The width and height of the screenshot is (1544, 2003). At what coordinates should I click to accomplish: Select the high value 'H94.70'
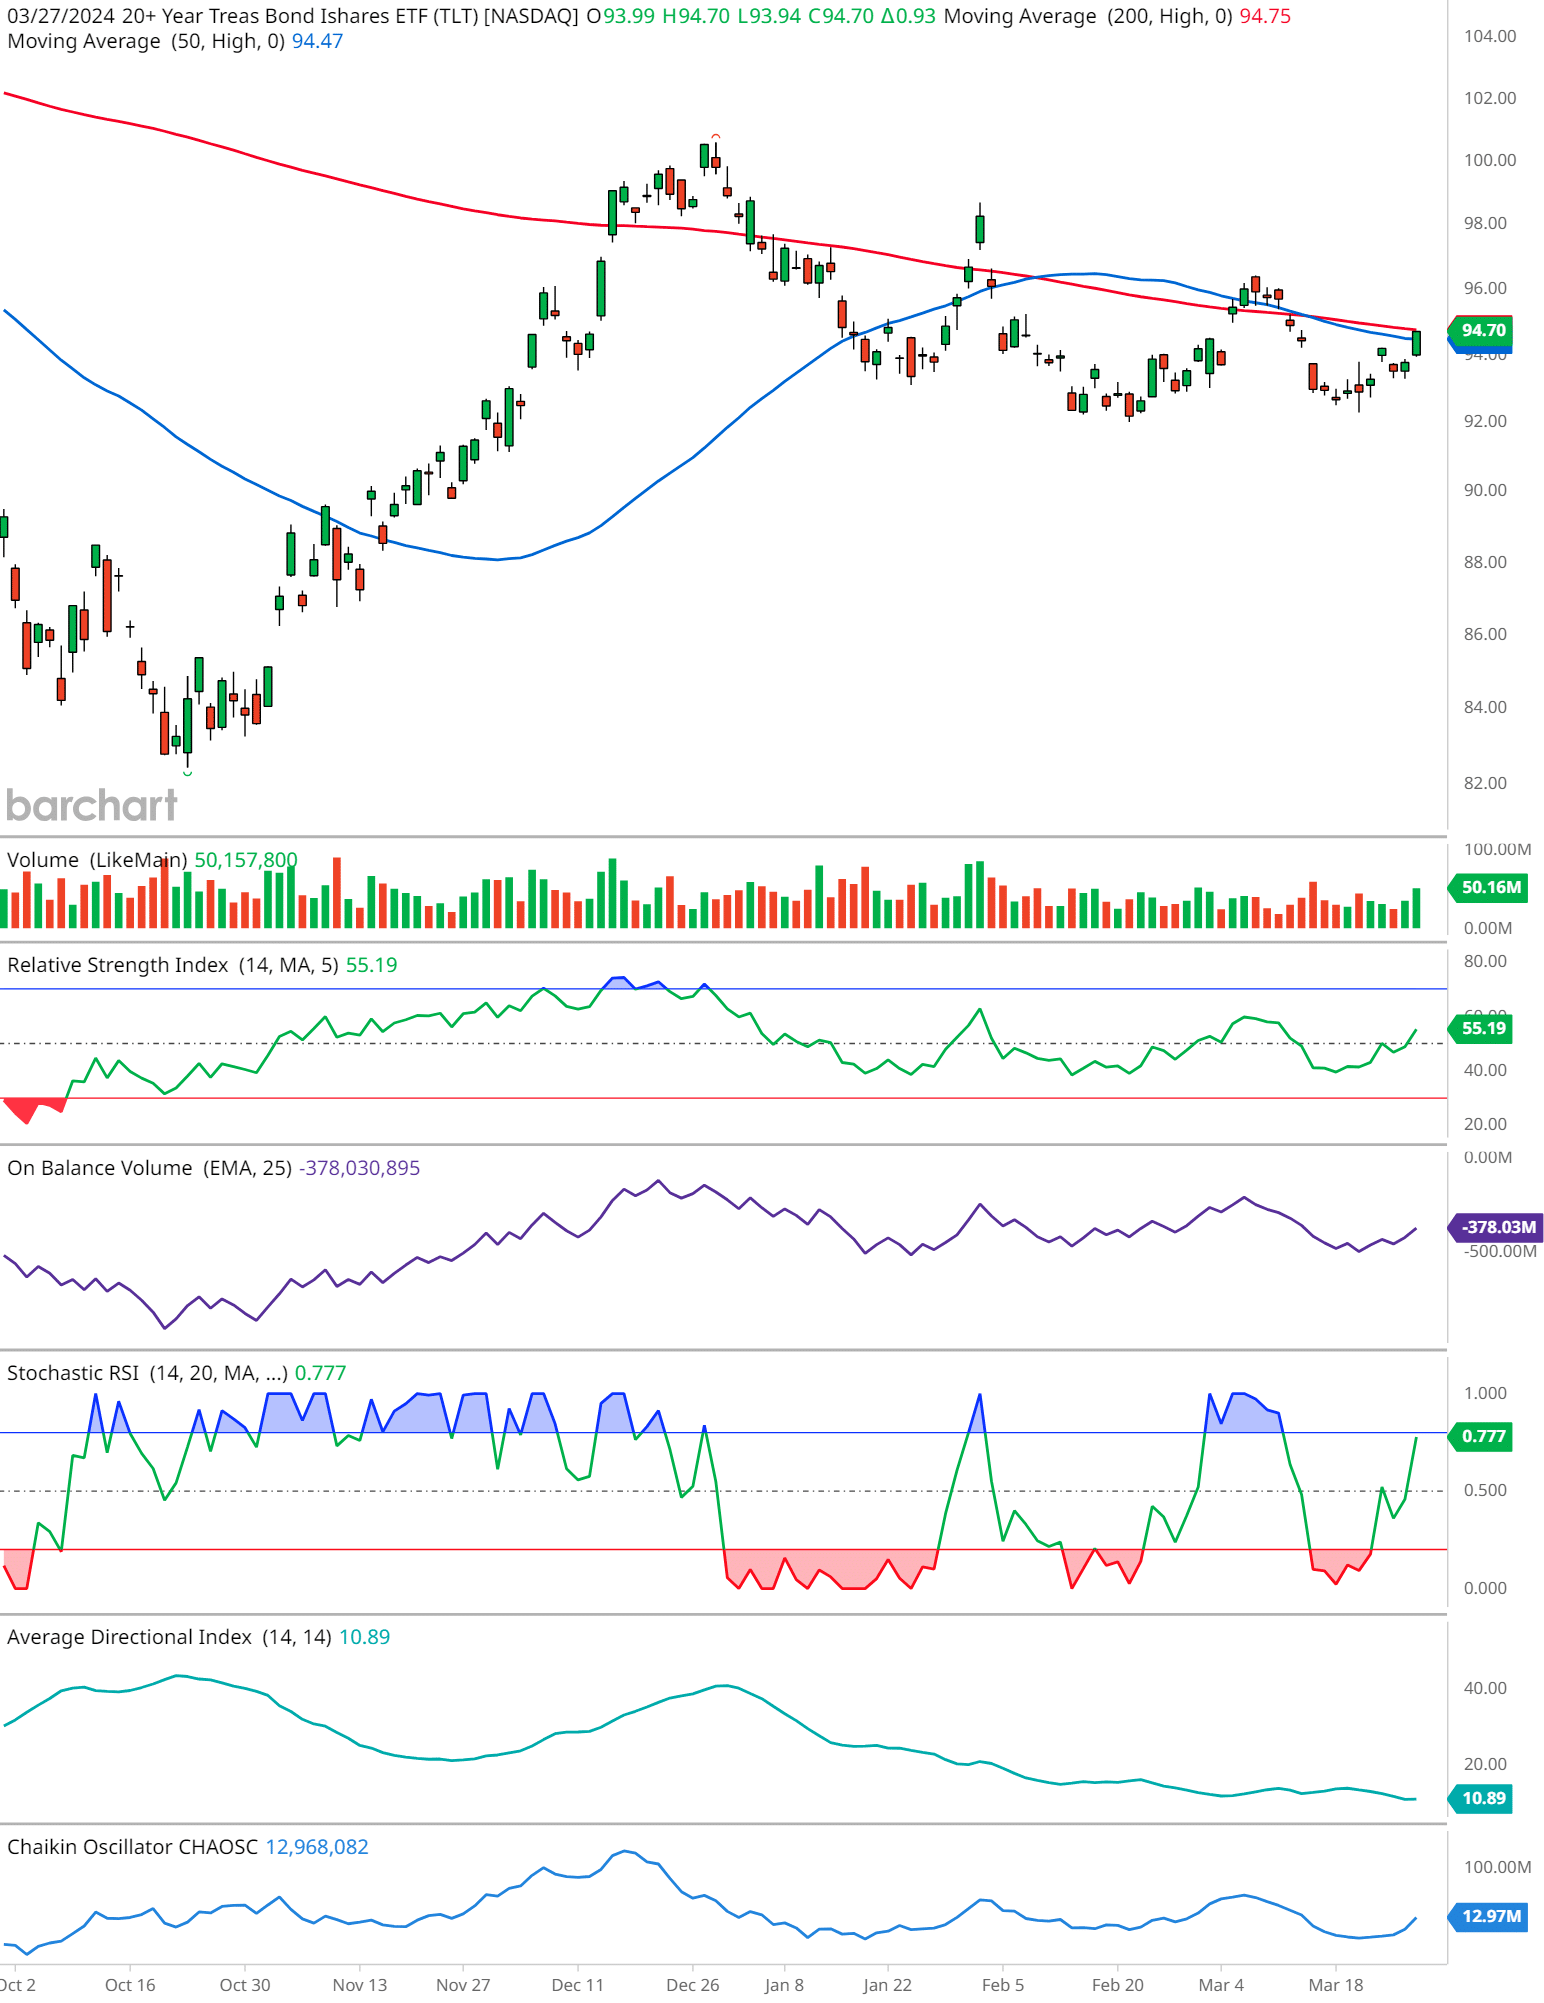click(696, 17)
